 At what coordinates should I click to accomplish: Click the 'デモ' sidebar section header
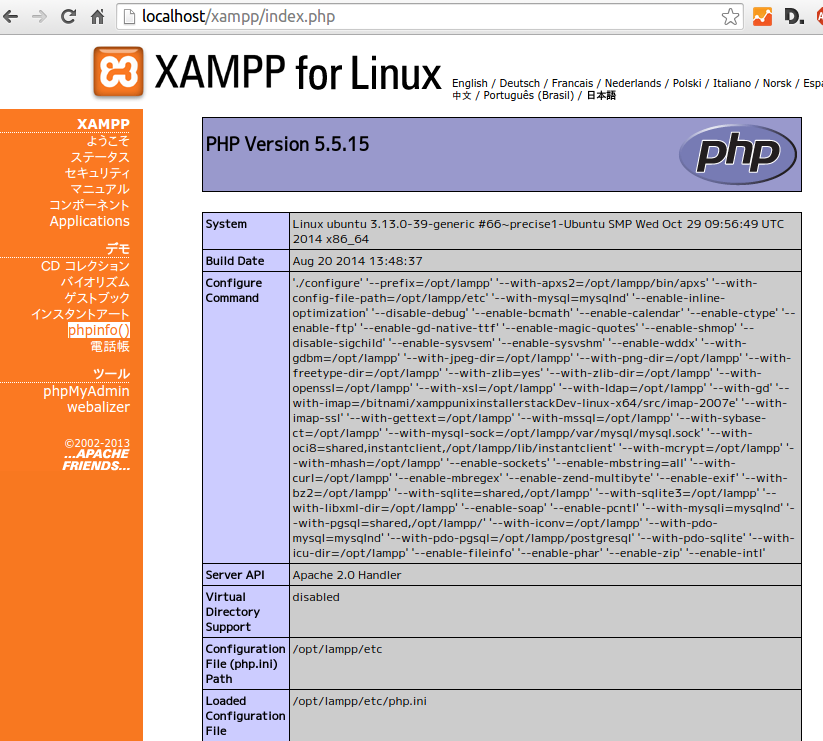tap(118, 249)
